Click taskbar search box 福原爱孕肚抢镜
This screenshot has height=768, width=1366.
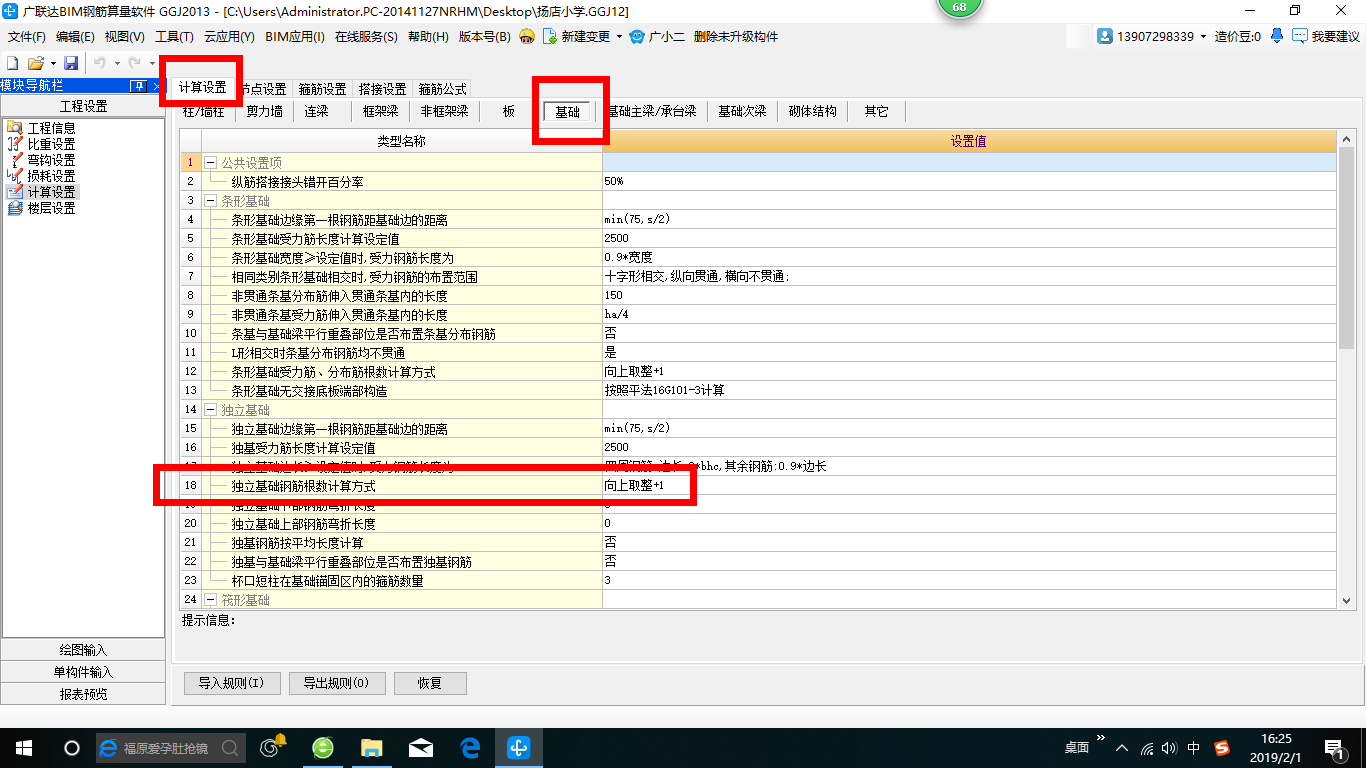tap(170, 747)
